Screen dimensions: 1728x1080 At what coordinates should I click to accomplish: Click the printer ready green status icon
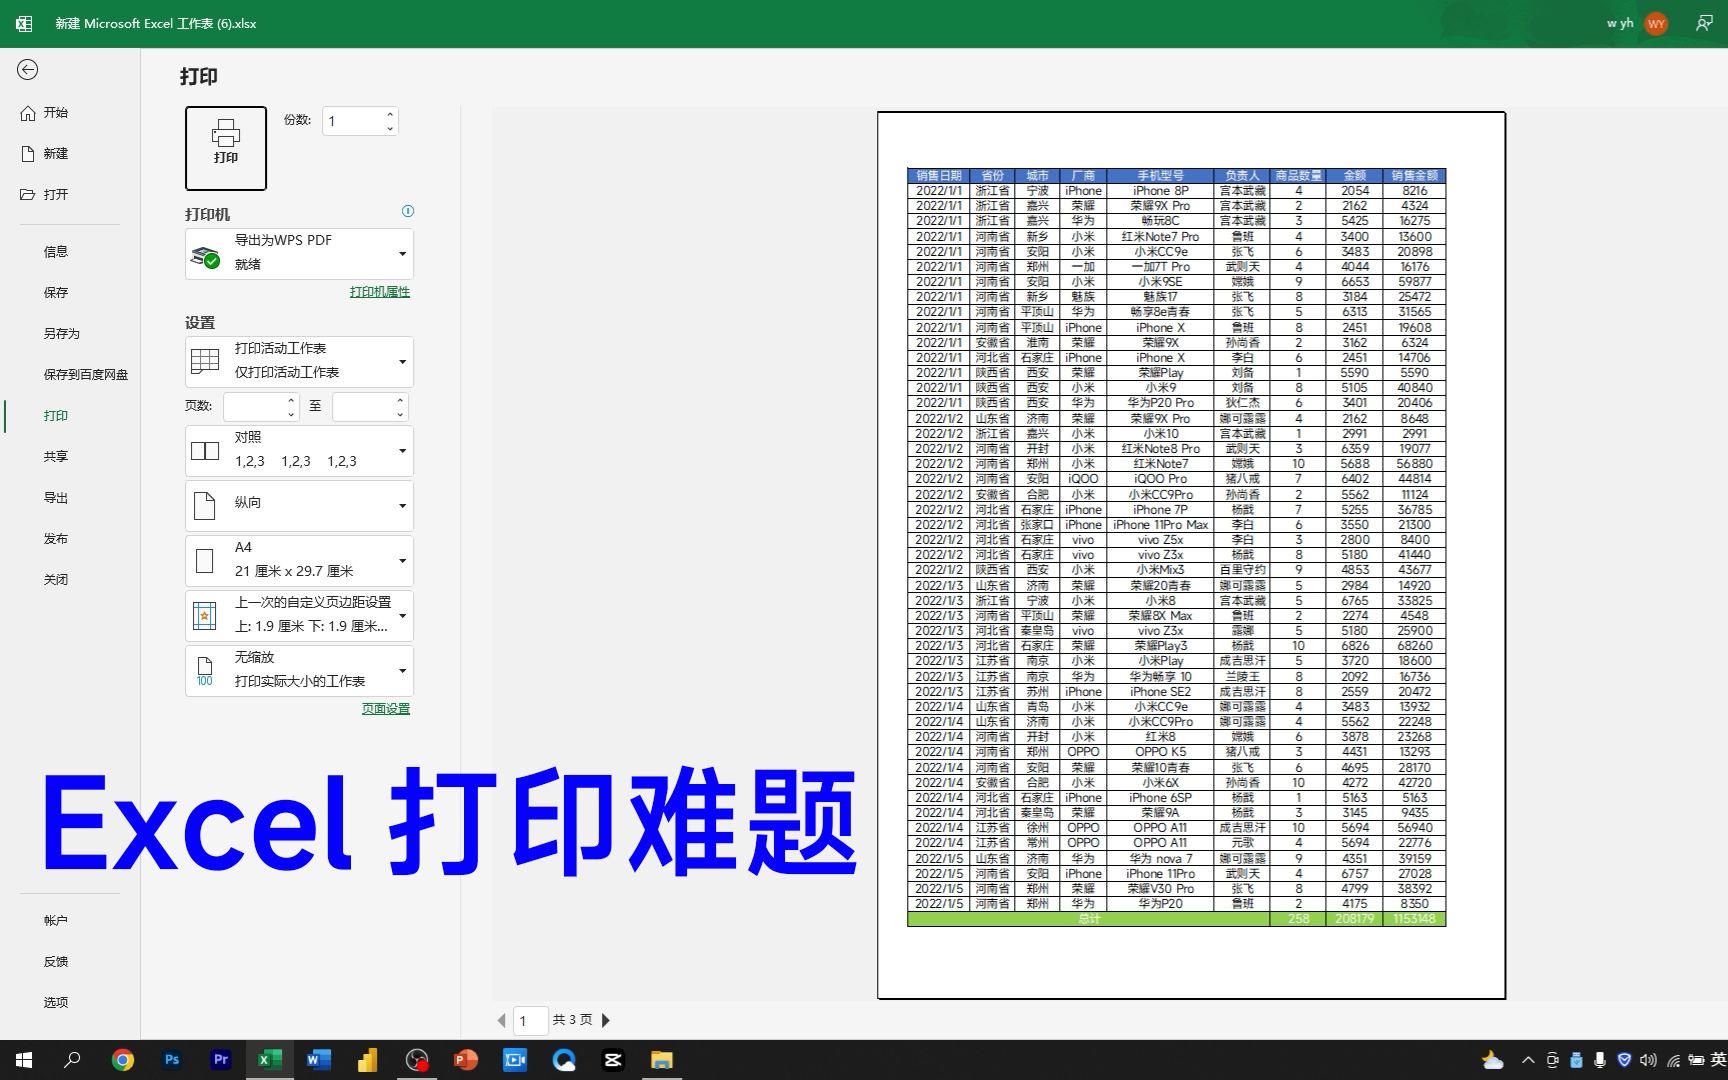(x=210, y=258)
